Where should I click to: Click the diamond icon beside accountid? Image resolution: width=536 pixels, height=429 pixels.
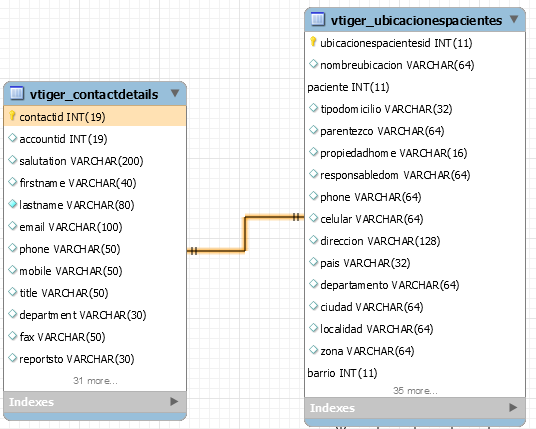point(12,138)
